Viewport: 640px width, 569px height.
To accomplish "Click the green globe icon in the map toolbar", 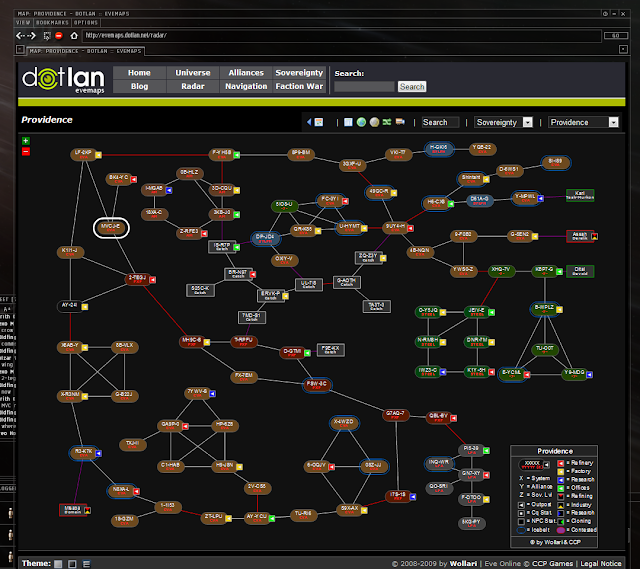I will pyautogui.click(x=361, y=122).
